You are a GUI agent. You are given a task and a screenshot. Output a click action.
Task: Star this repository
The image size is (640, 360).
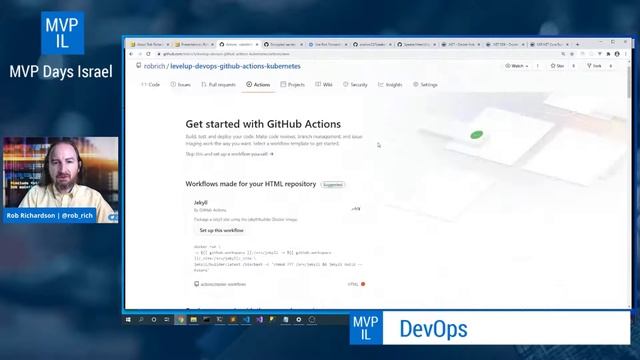[557, 66]
